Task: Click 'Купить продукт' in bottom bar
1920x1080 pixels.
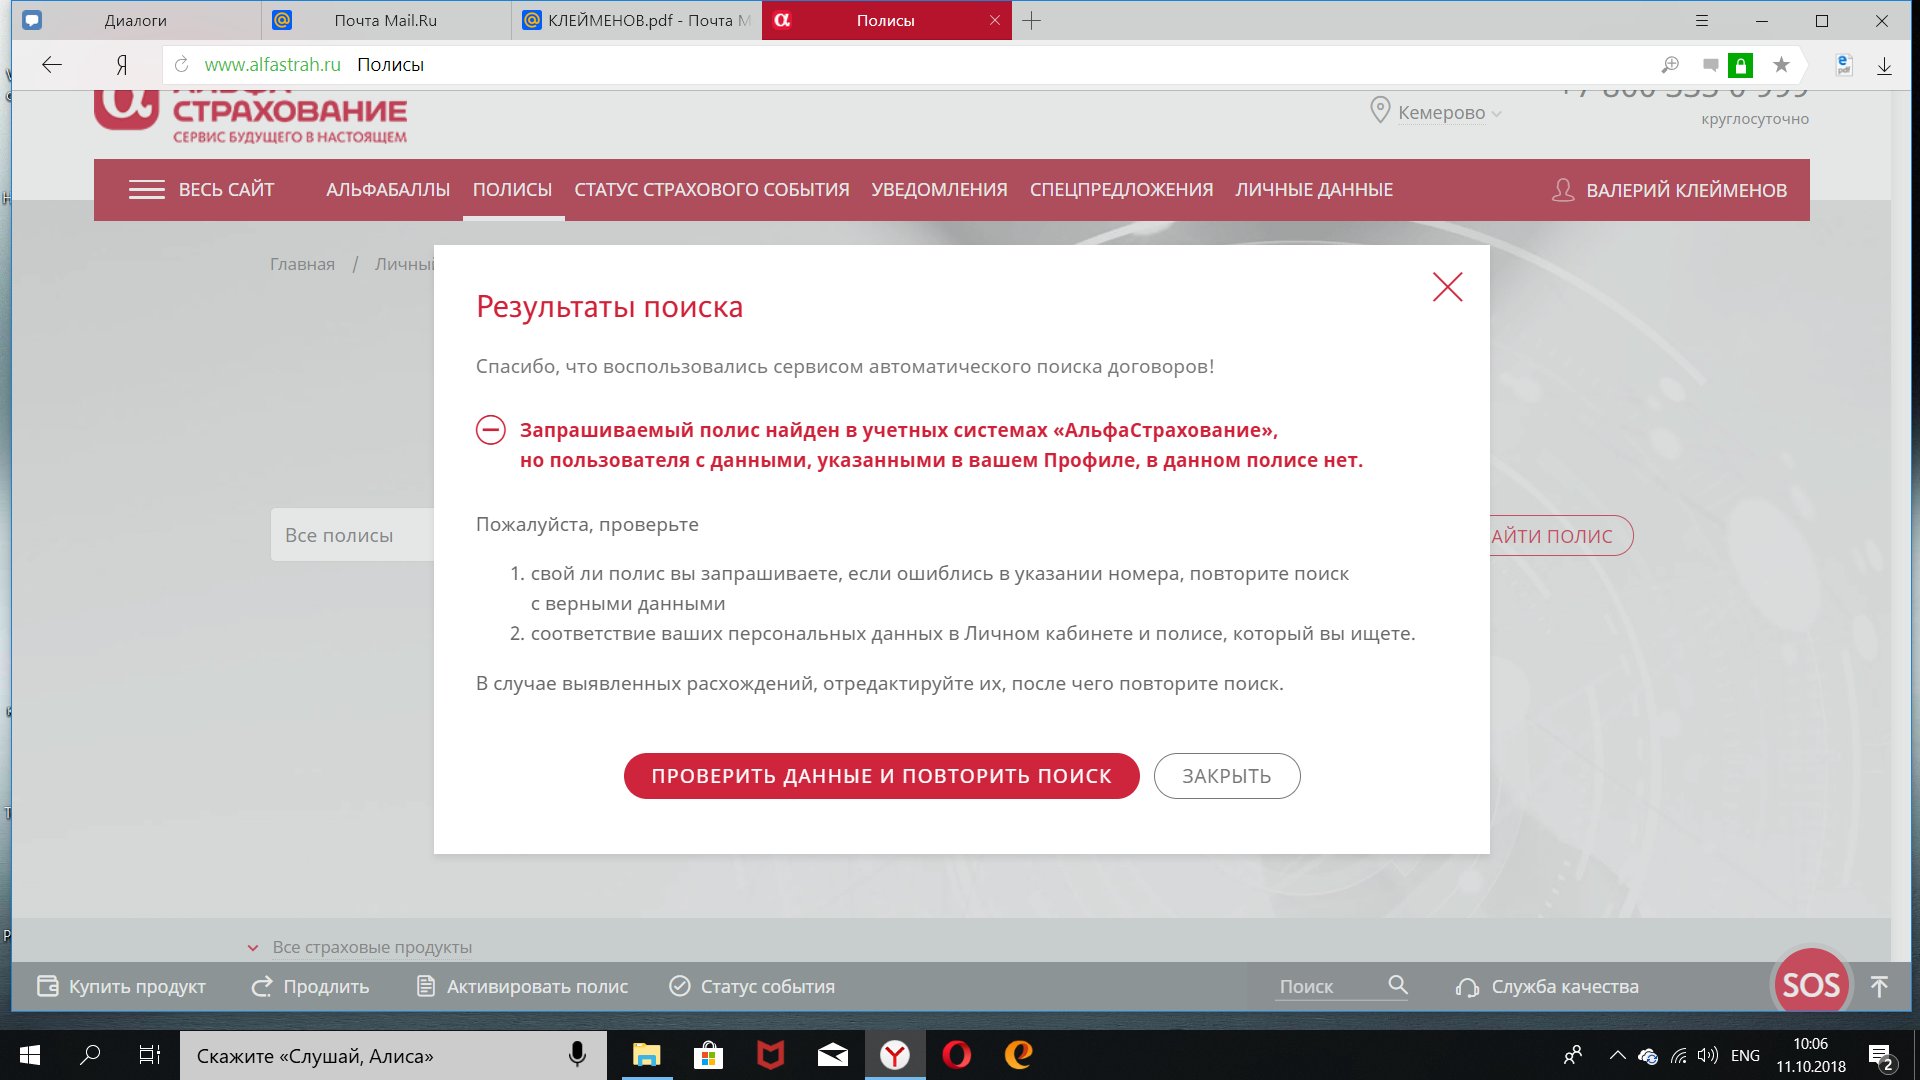Action: (121, 986)
